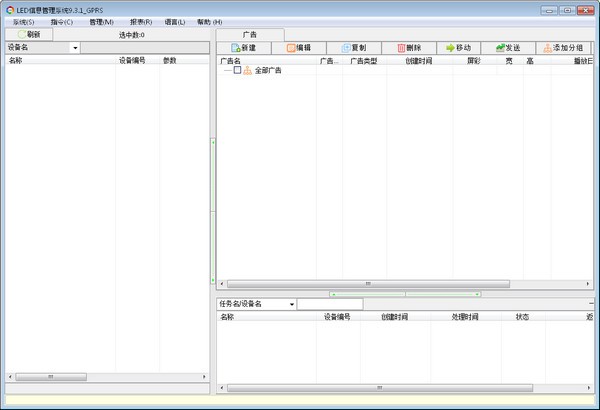The image size is (600, 410).
Task: Click the 添加分组 (Add group) button
Action: [x=563, y=48]
